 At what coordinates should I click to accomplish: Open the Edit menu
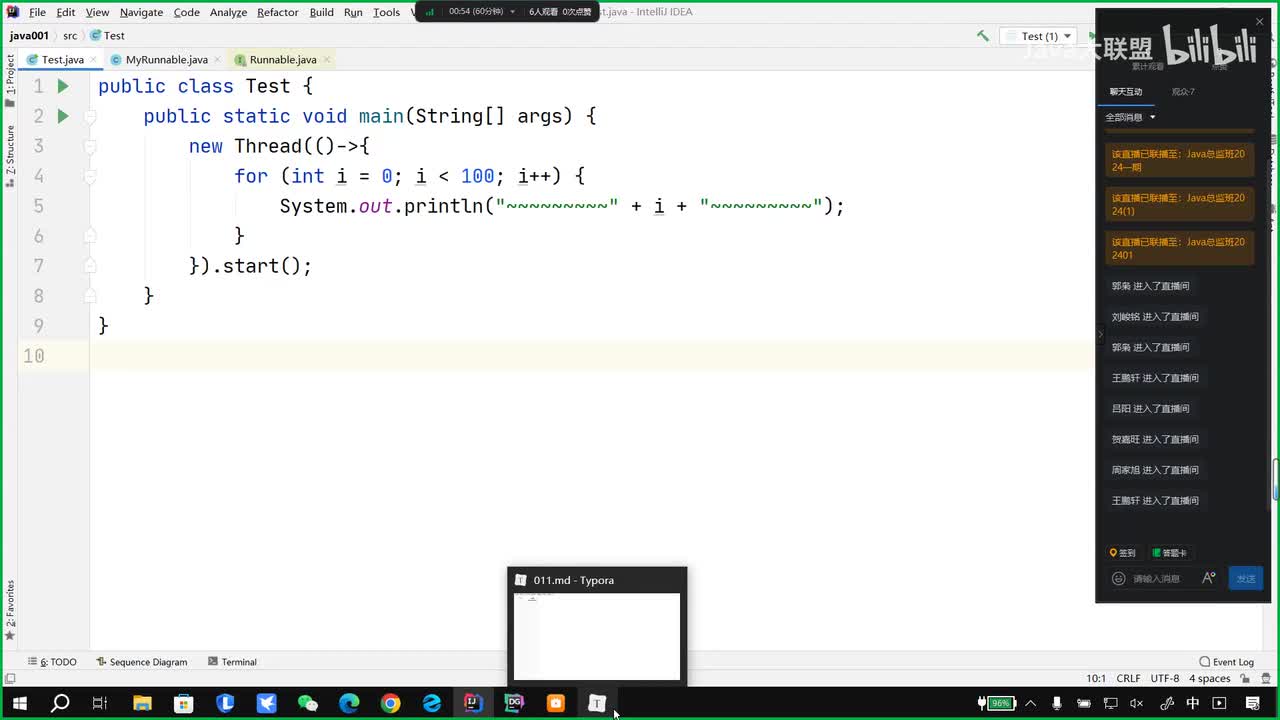point(66,12)
